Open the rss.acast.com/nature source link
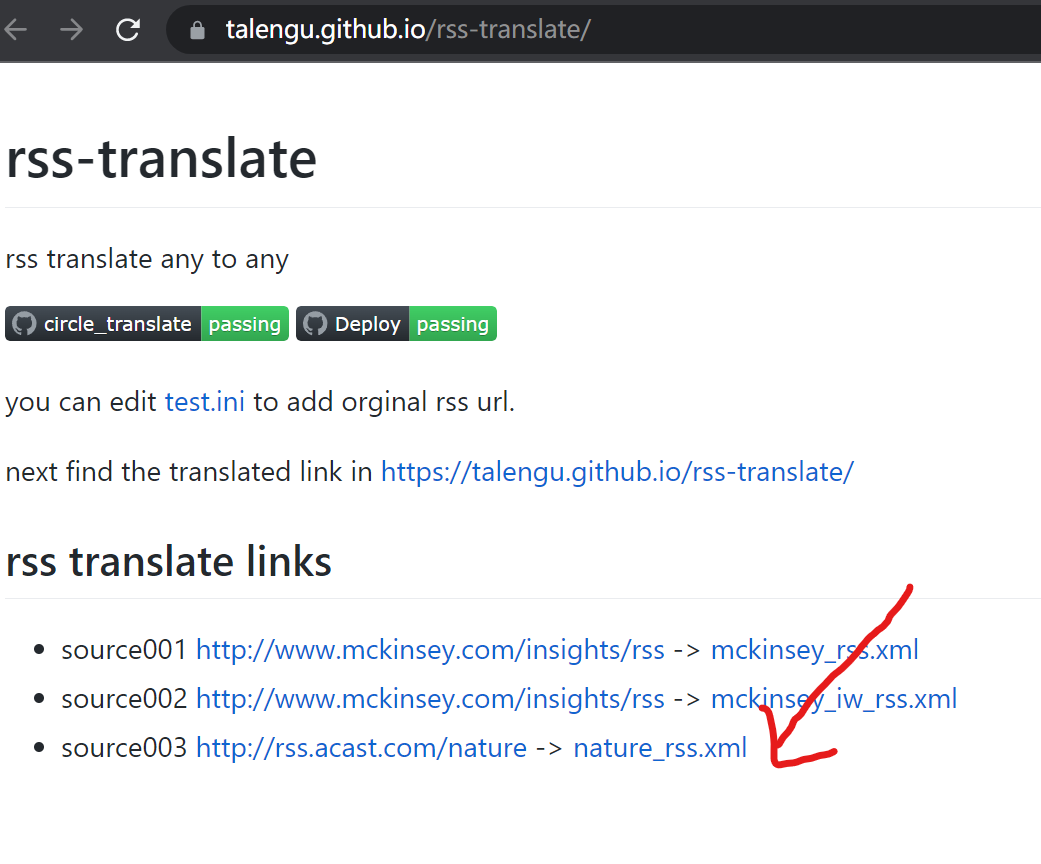1041x864 pixels. 361,748
